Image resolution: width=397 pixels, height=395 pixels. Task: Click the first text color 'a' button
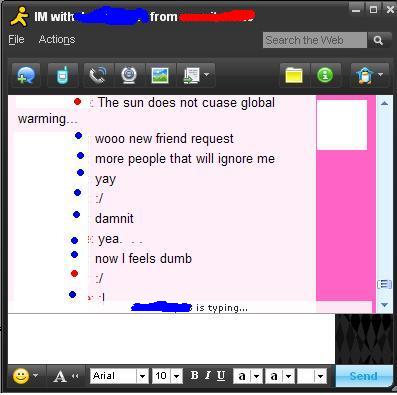tap(242, 376)
